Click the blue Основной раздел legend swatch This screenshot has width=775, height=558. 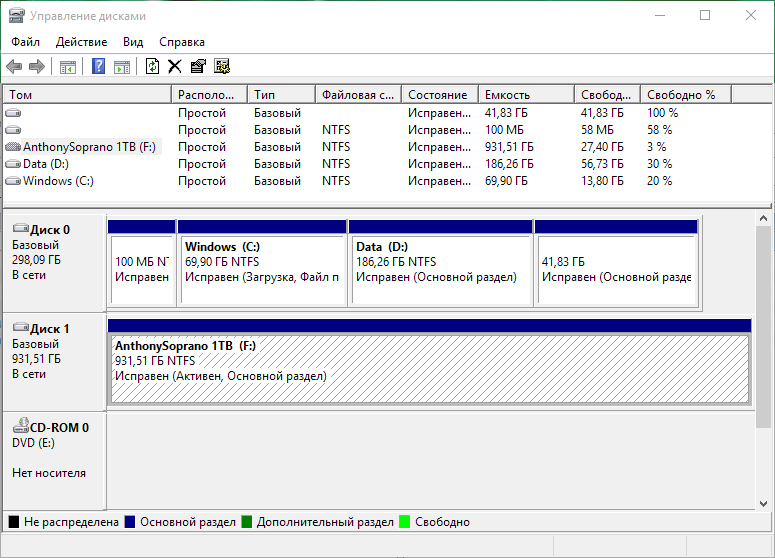click(130, 522)
